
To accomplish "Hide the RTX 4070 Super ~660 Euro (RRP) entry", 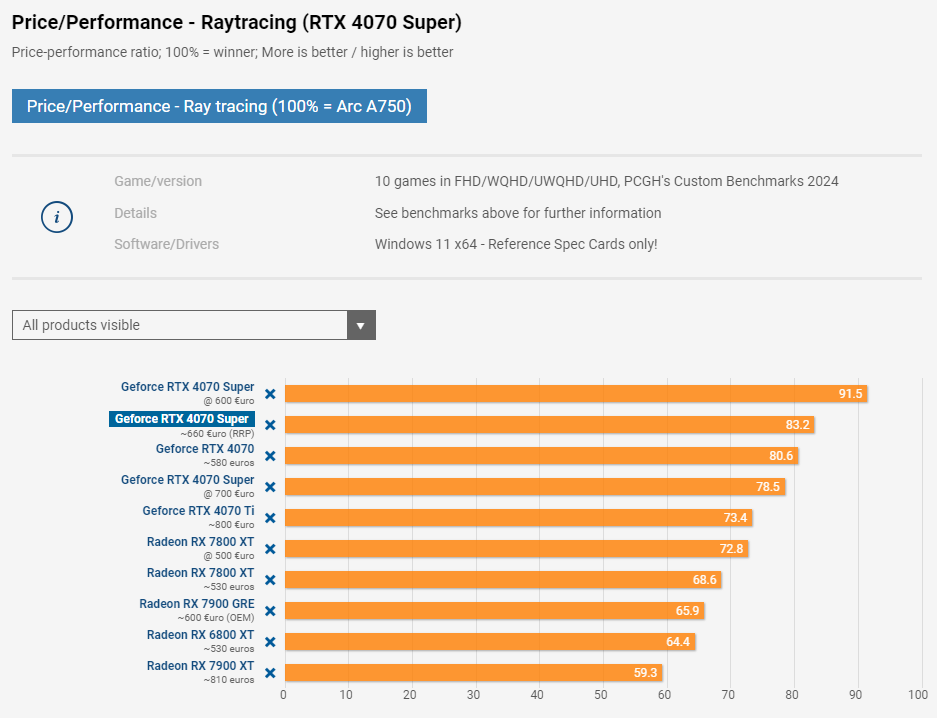I will point(271,425).
